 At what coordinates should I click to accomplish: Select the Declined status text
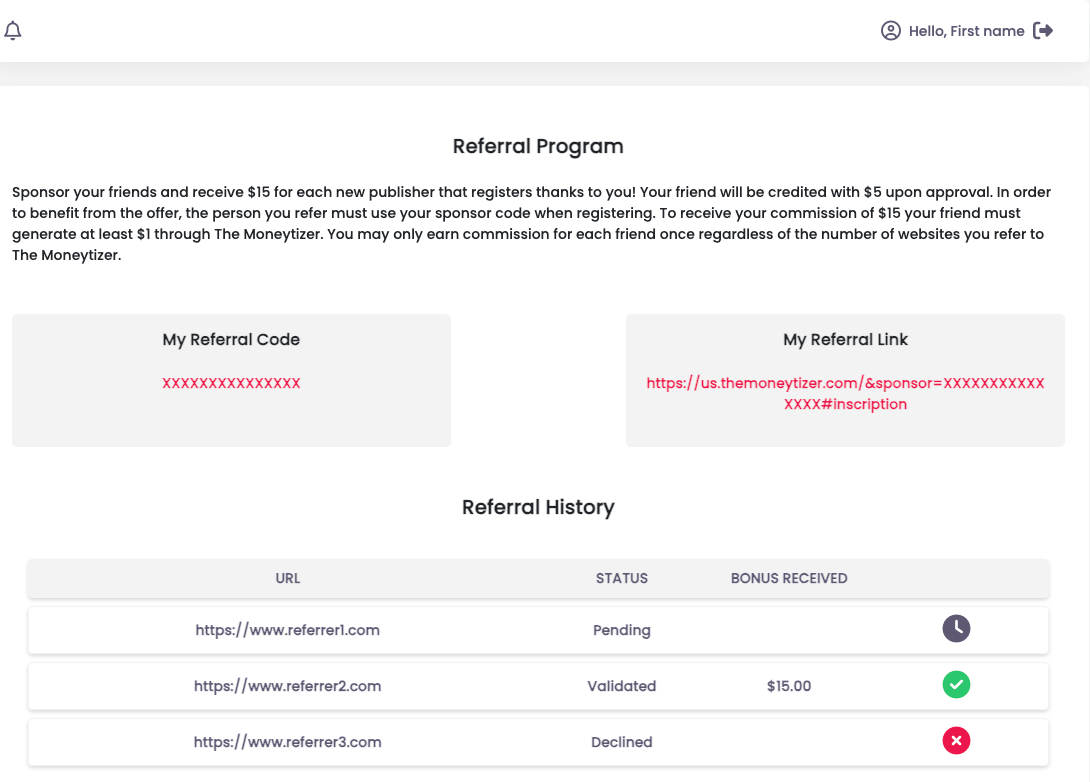pos(621,742)
